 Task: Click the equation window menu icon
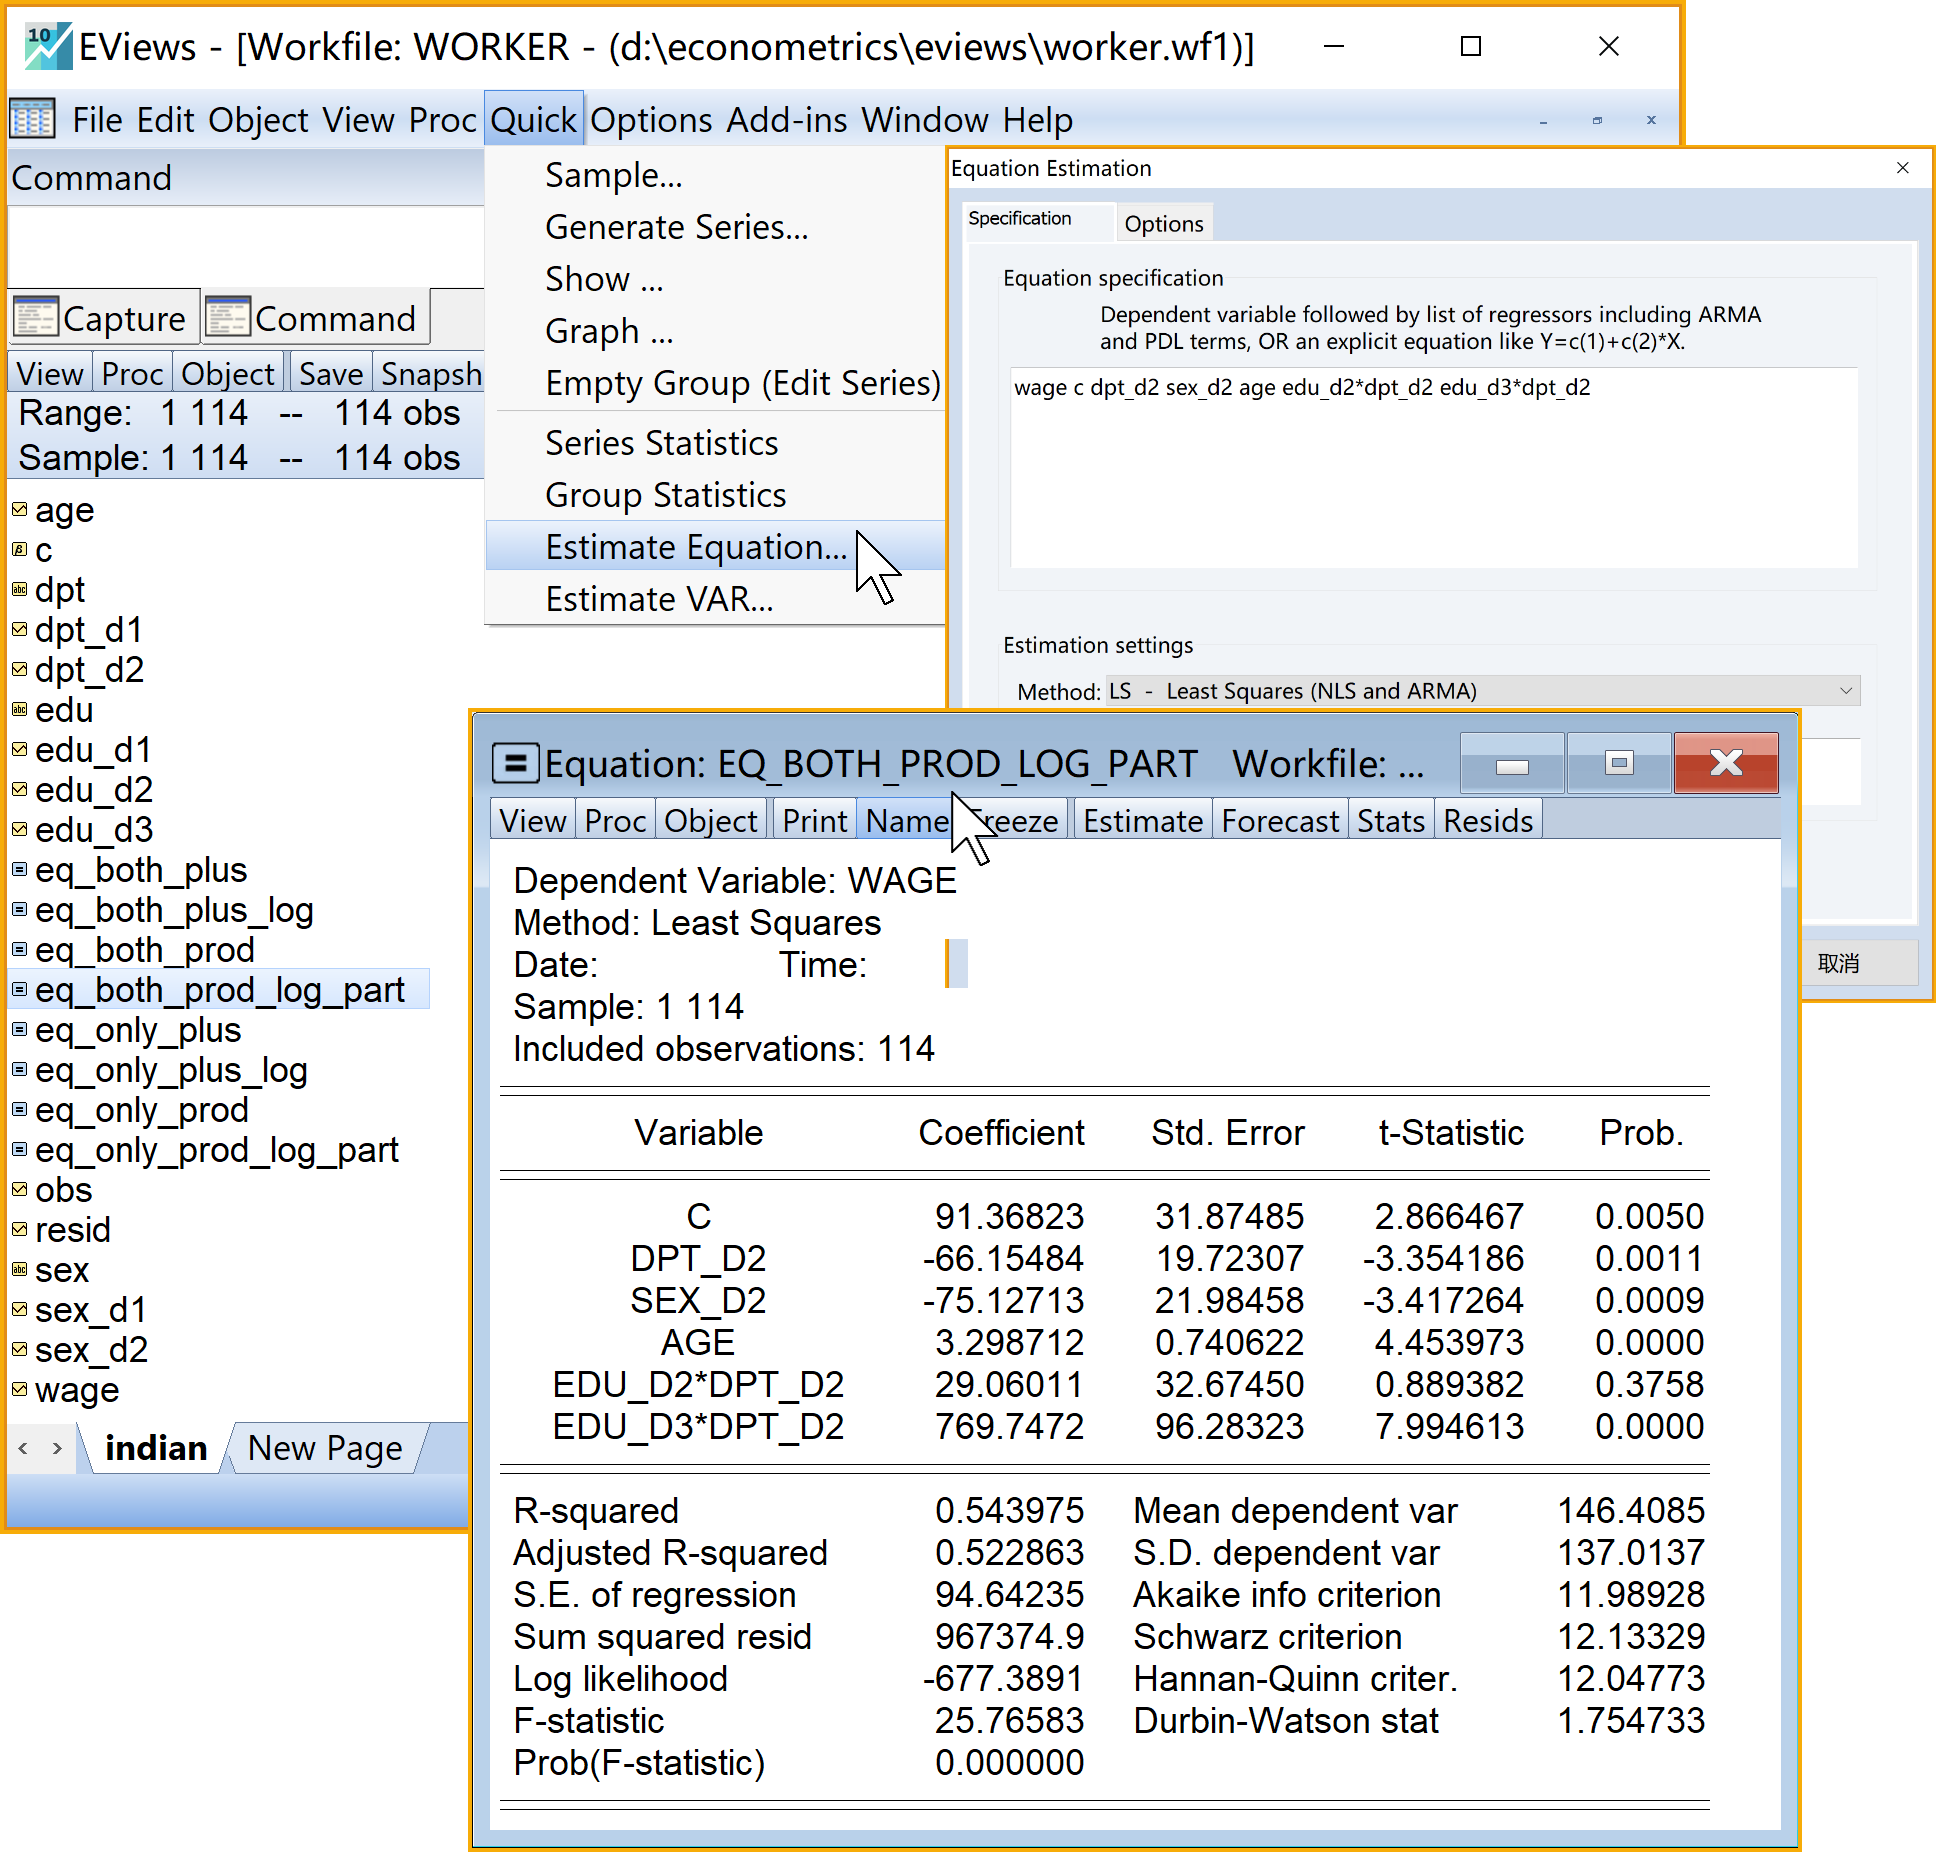(x=515, y=764)
